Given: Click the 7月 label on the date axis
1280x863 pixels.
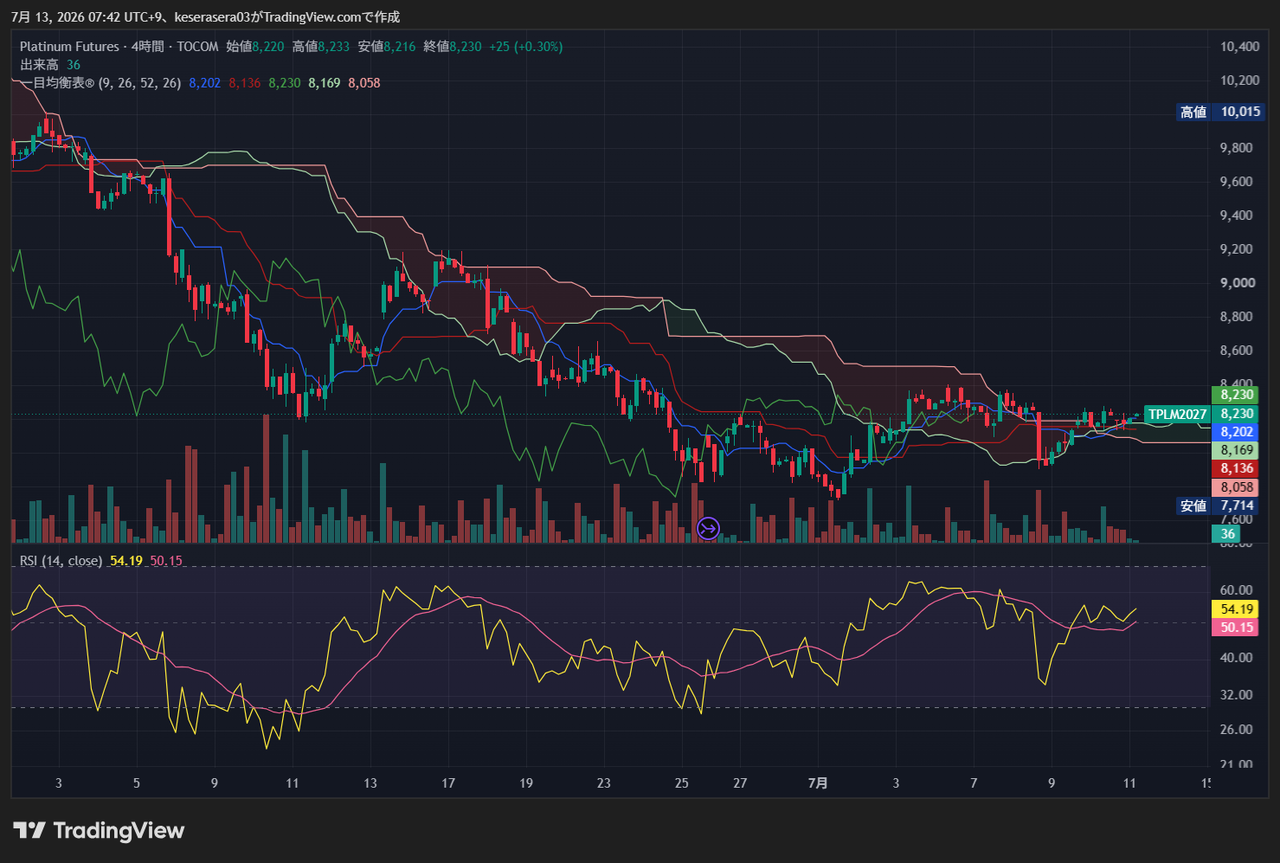Looking at the screenshot, I should point(818,783).
